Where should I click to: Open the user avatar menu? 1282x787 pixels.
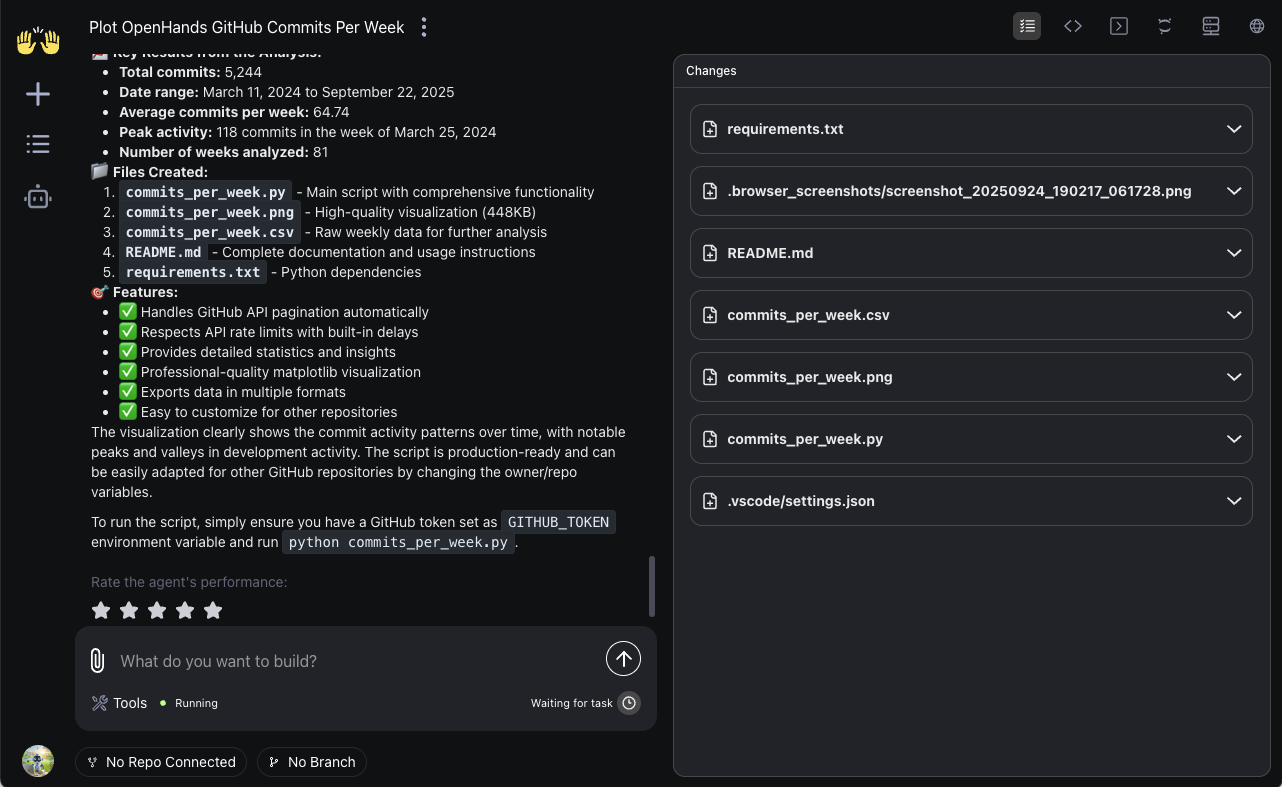coord(38,761)
